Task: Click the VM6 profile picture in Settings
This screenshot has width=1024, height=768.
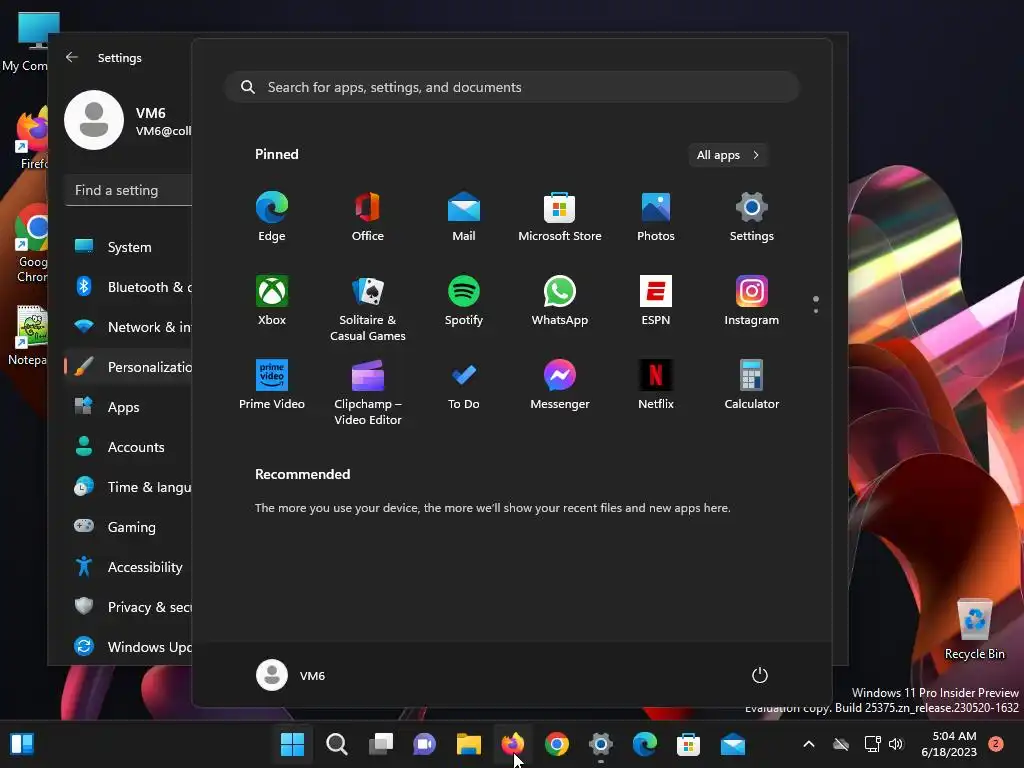Action: point(94,120)
